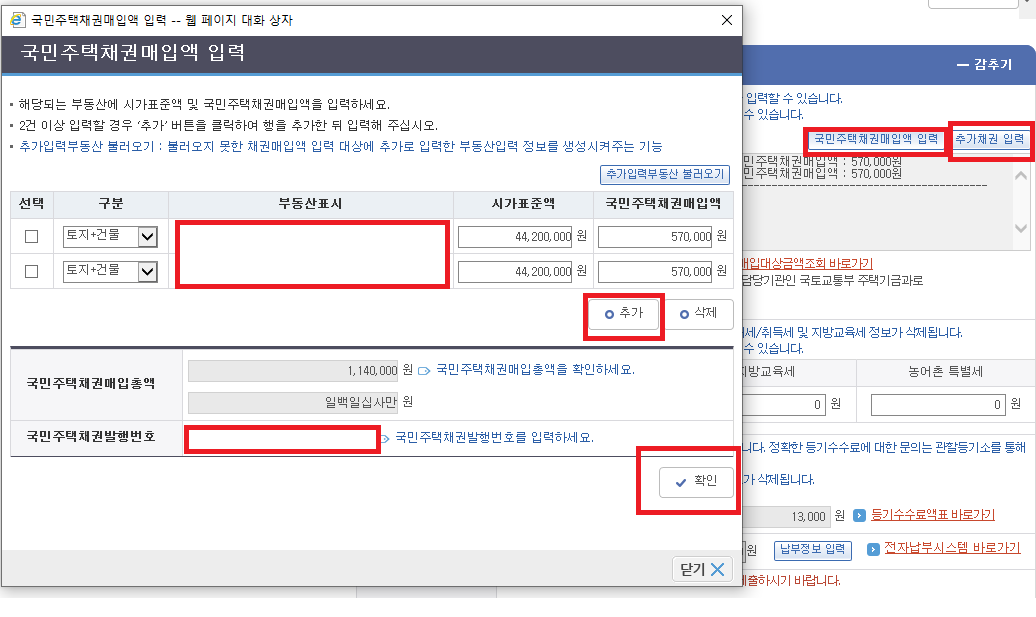Click the 납부정보 입력 button
Image resolution: width=1036 pixels, height=617 pixels.
812,548
